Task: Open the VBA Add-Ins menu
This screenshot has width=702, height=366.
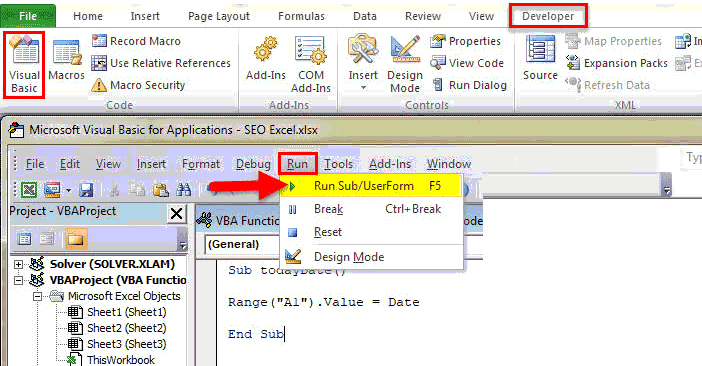Action: pos(390,164)
